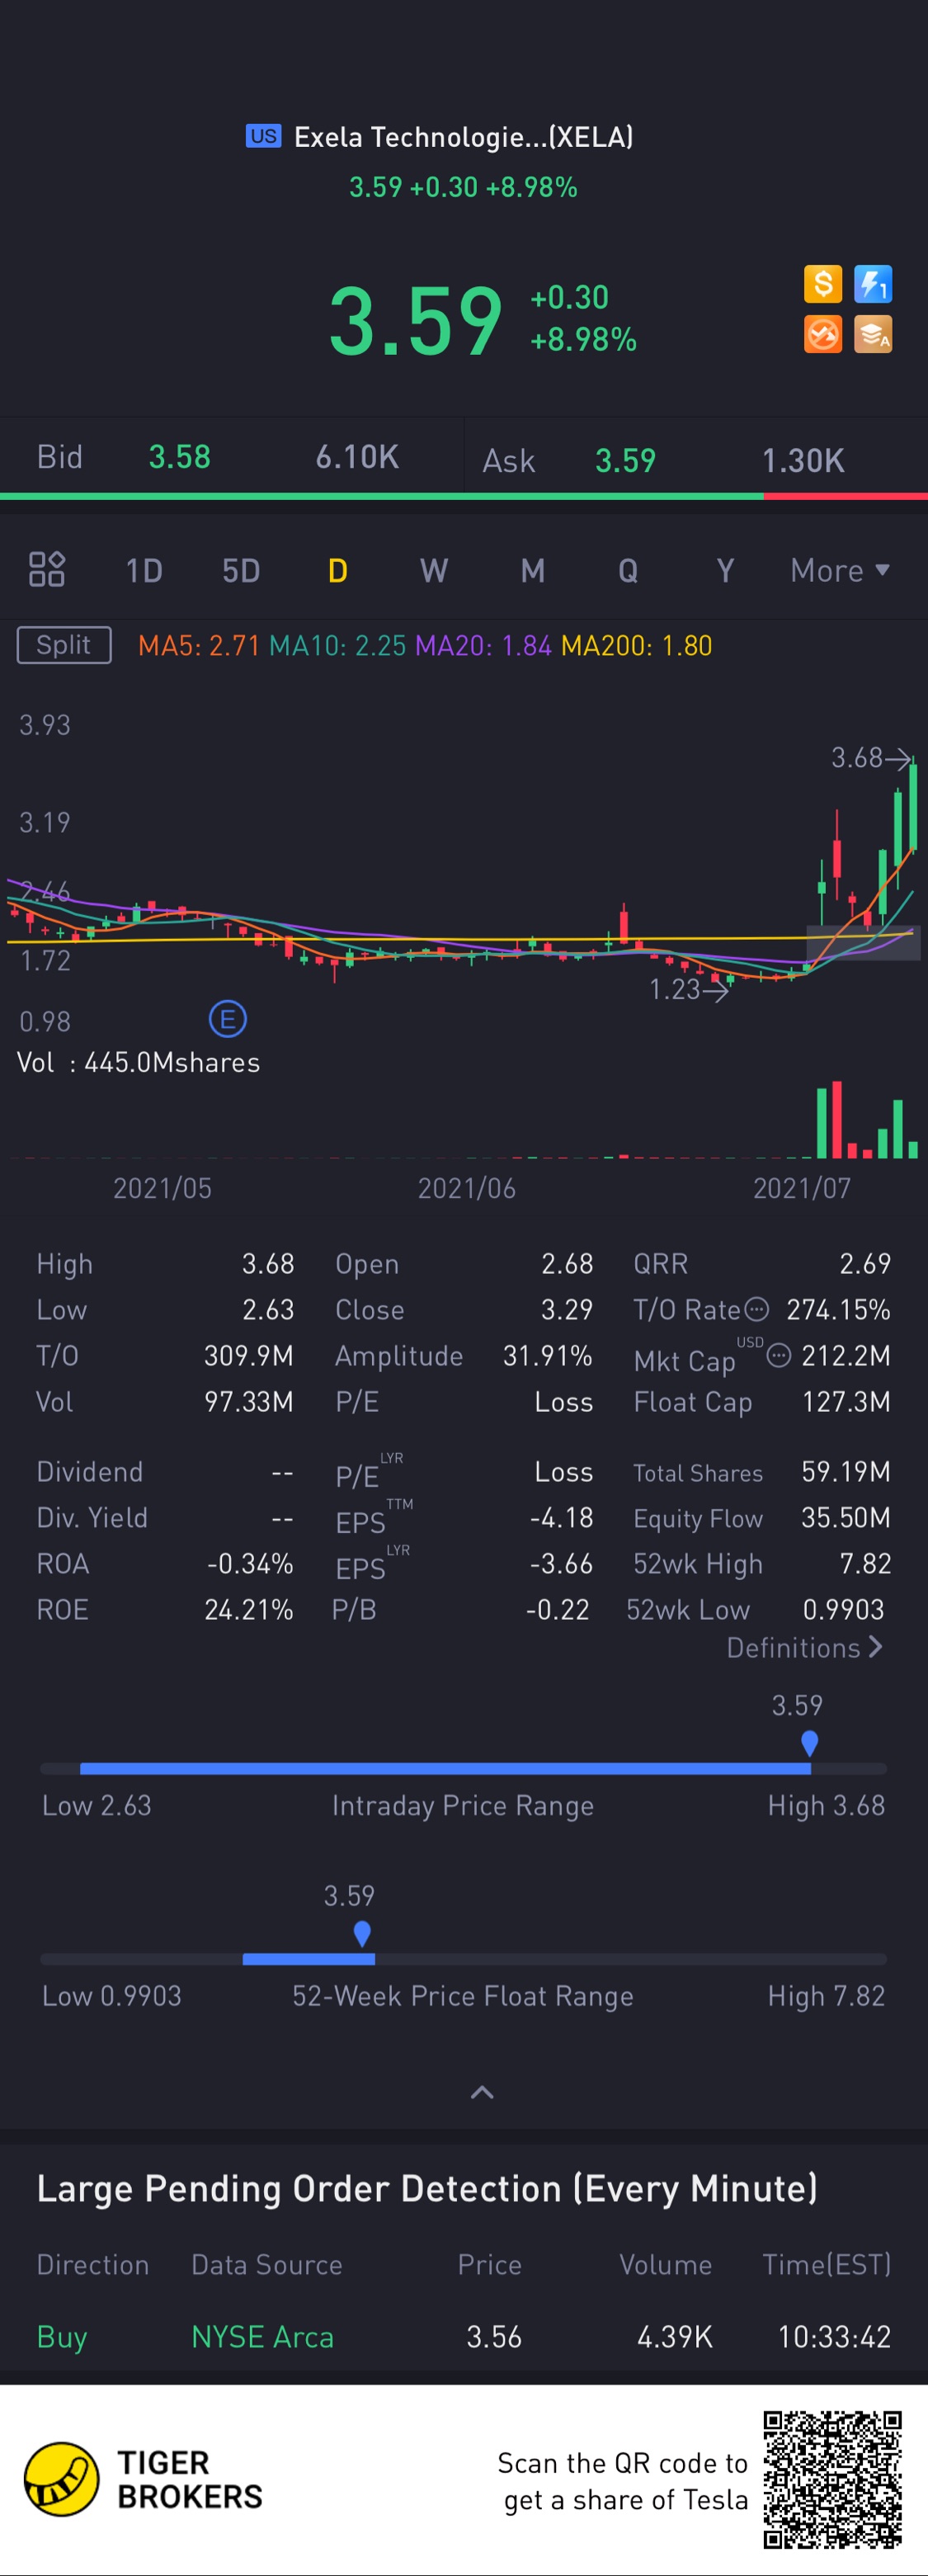Tap the yellow dollar sign badge icon
Viewport: 928px width, 2576px height.
822,284
